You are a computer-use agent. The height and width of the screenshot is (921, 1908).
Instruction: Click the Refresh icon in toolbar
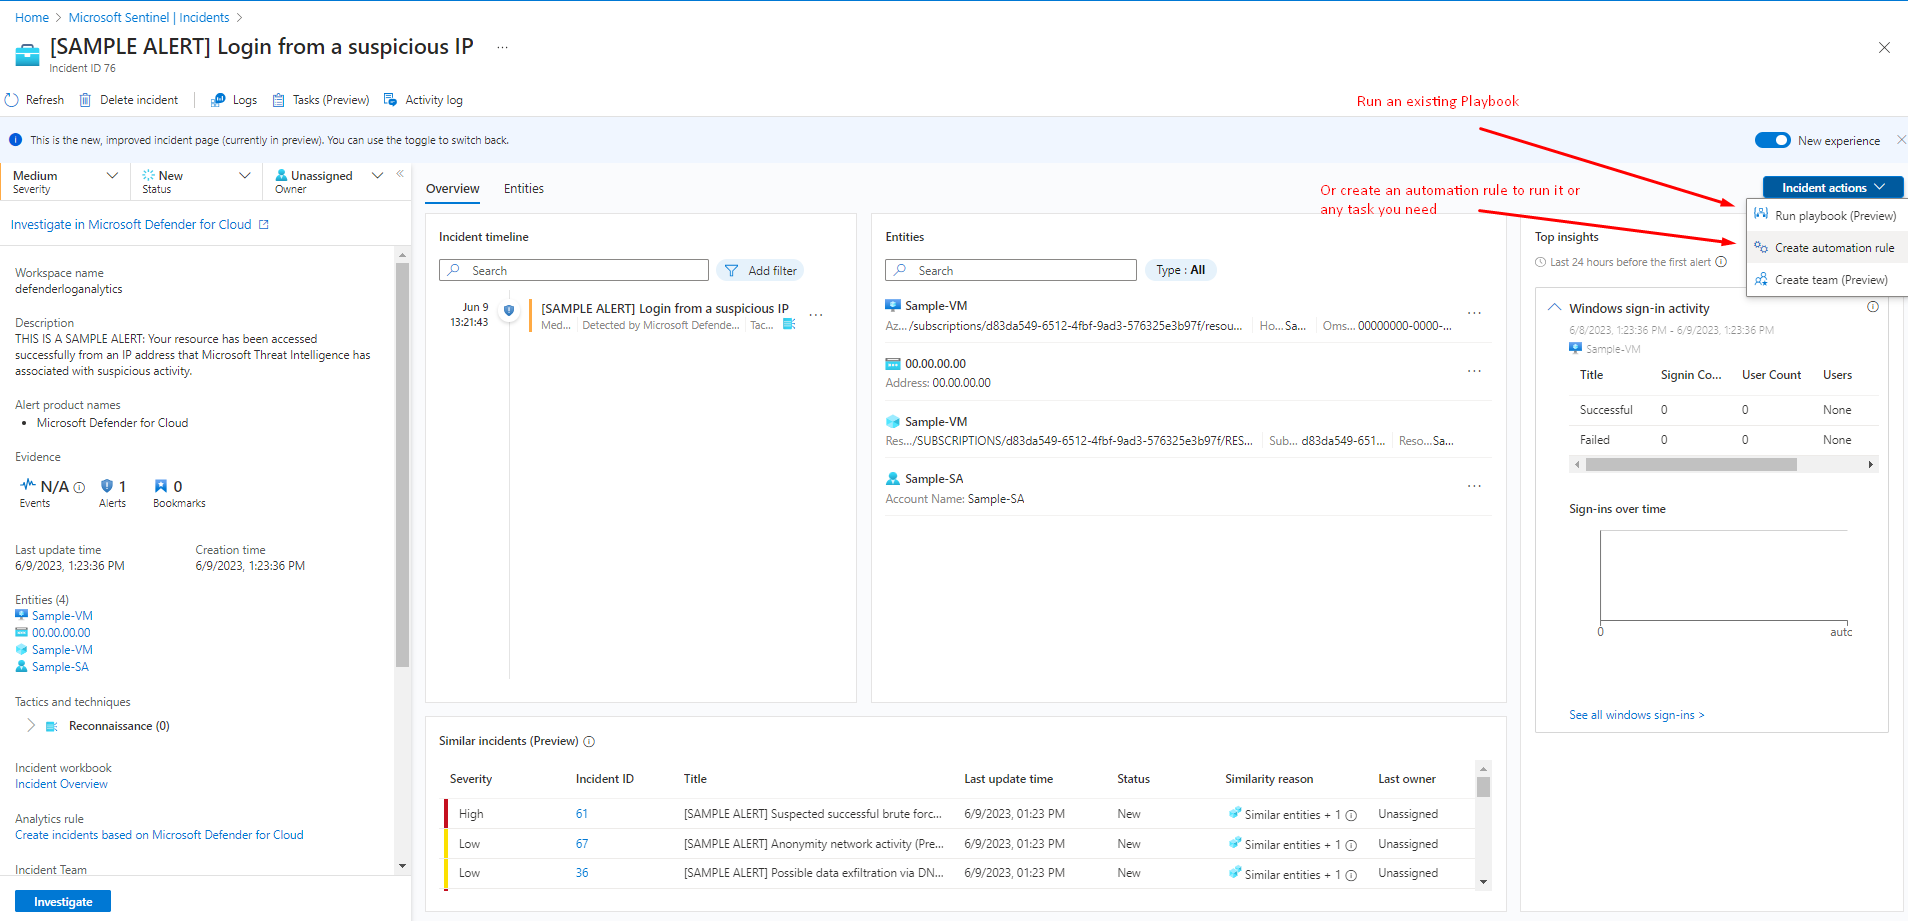pyautogui.click(x=12, y=100)
